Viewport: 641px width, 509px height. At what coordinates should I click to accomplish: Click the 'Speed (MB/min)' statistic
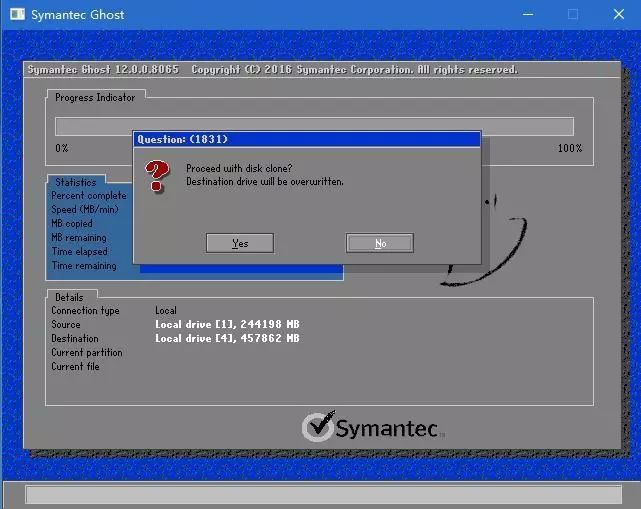click(x=85, y=209)
